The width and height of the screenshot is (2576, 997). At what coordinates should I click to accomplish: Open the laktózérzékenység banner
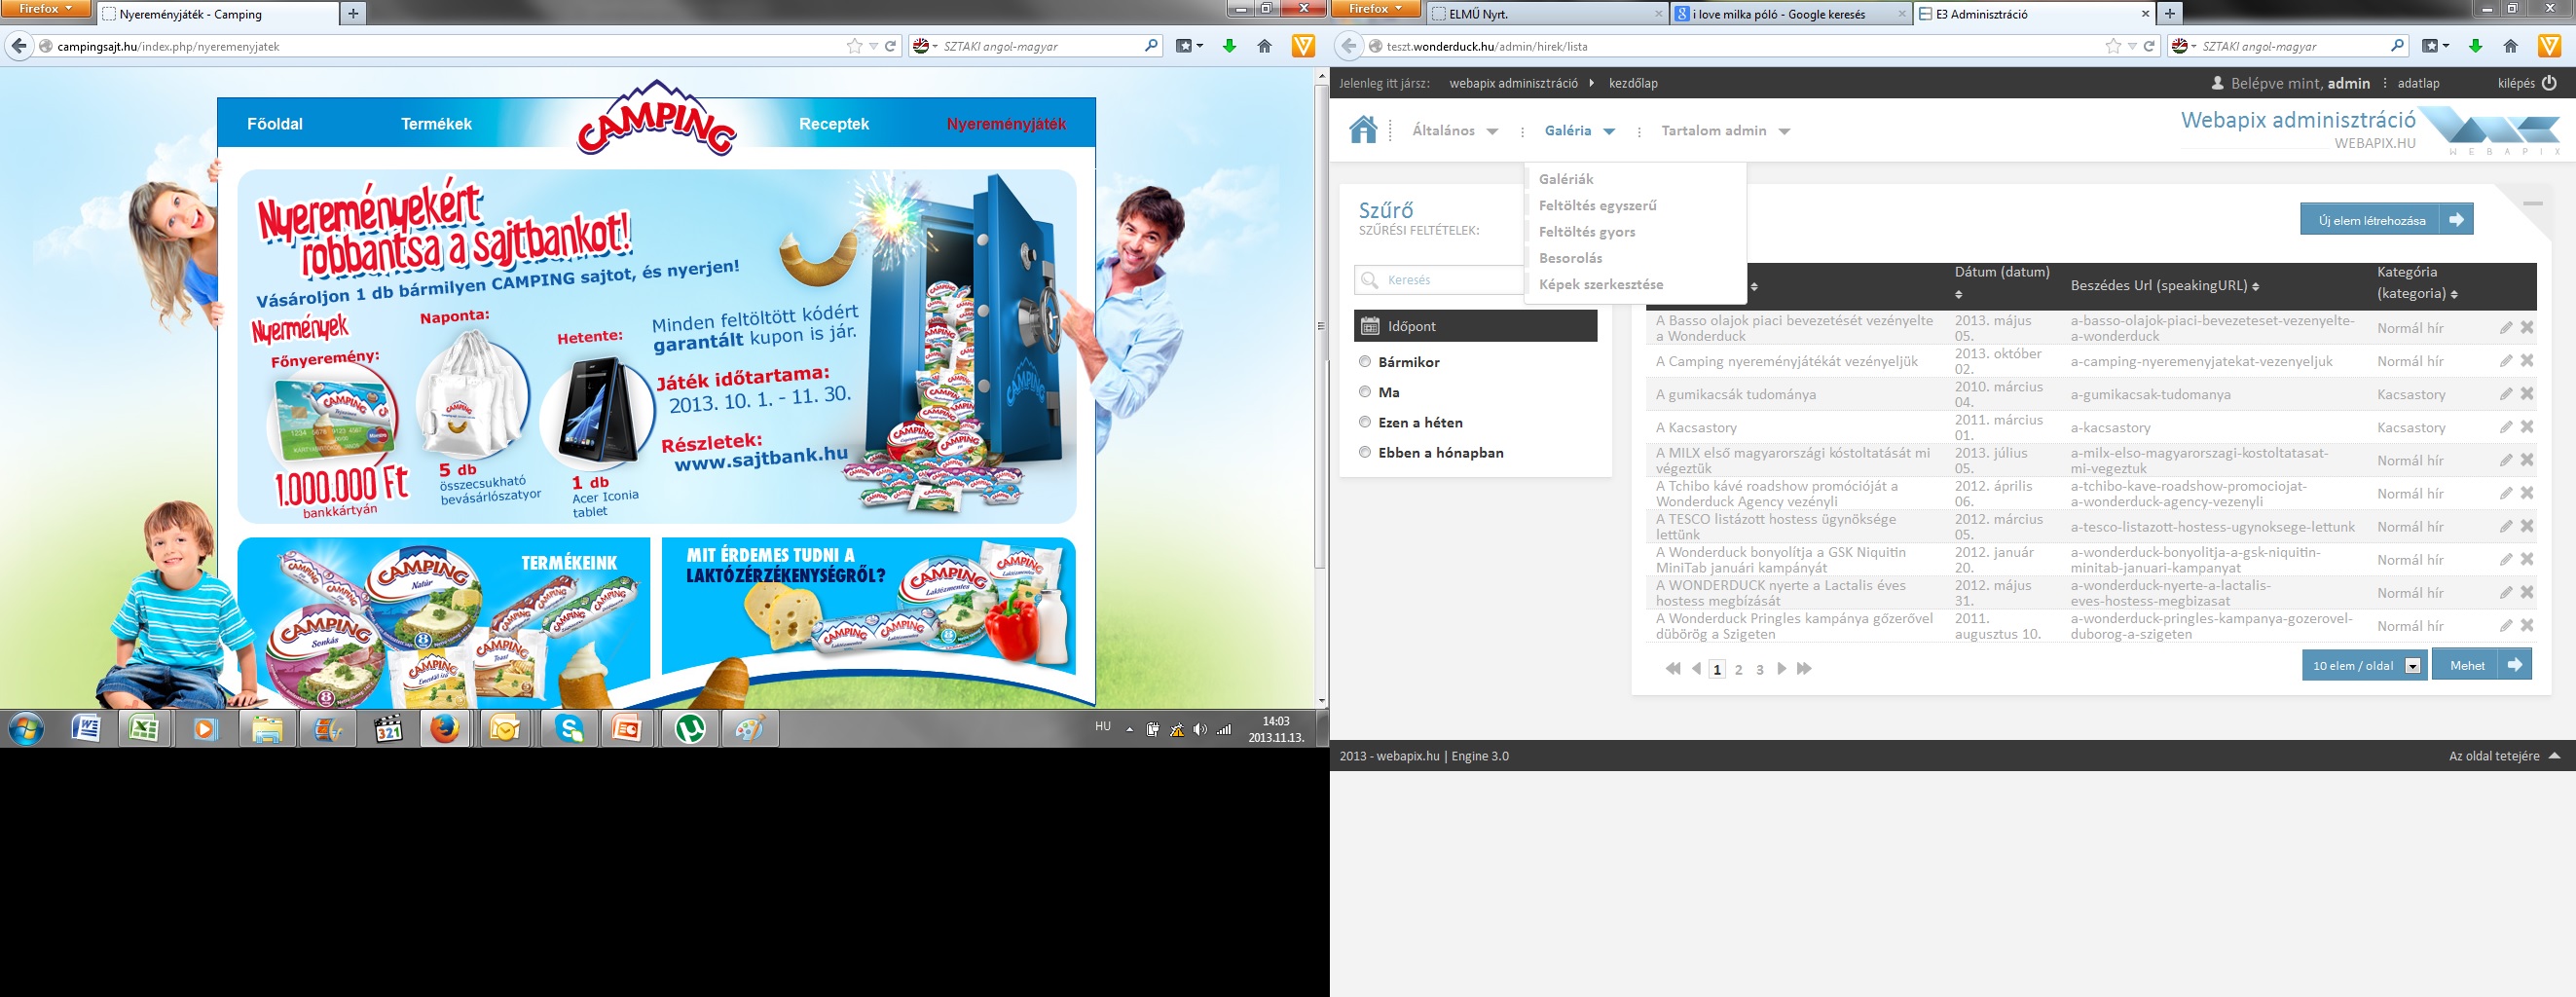869,606
